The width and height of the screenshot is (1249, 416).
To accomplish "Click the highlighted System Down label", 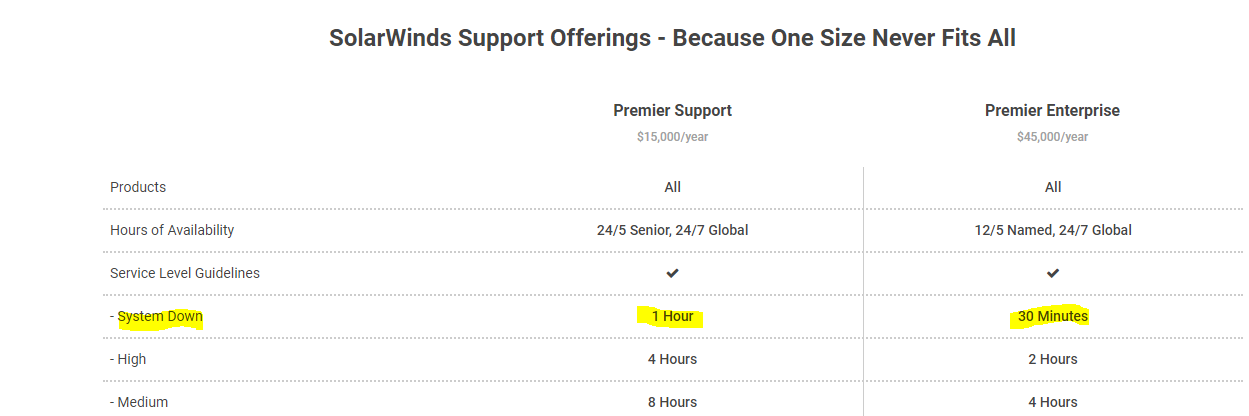I will click(x=160, y=317).
